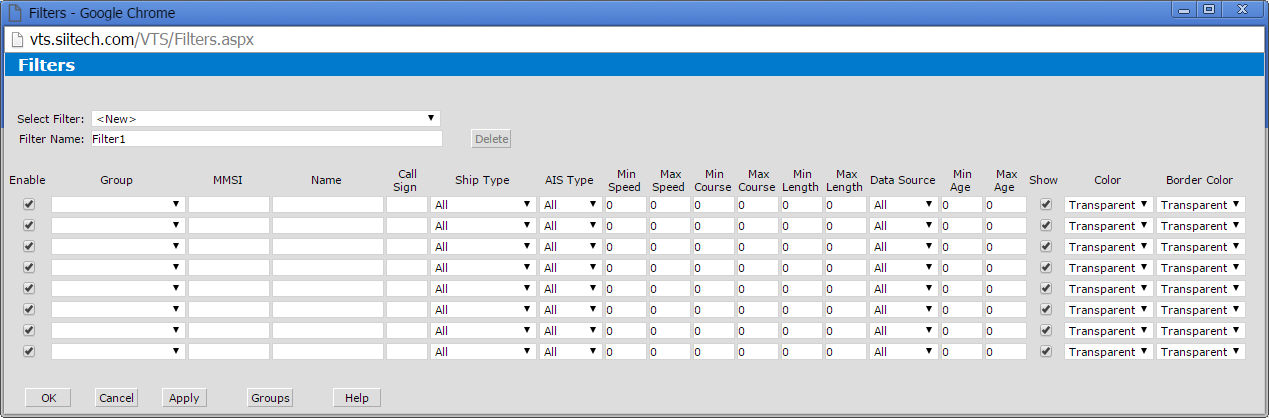Image resolution: width=1269 pixels, height=418 pixels.
Task: Click the Help button
Action: point(357,398)
